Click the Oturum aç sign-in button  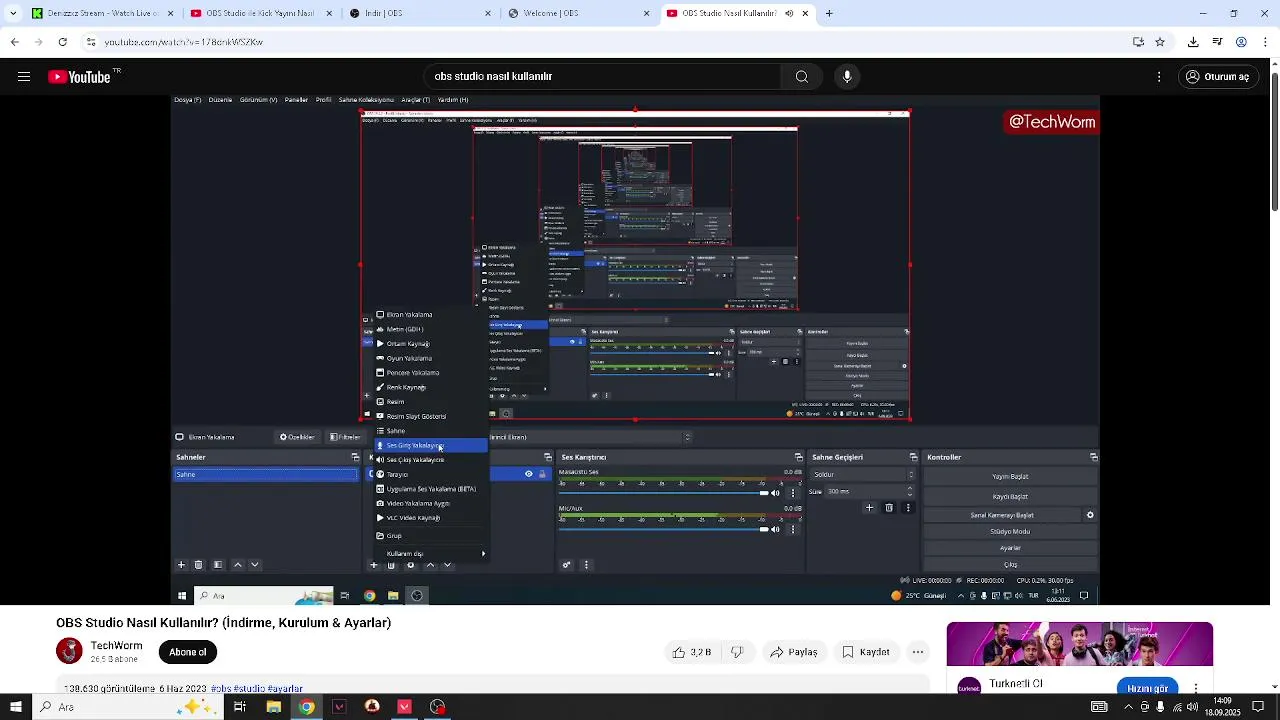coord(1217,77)
